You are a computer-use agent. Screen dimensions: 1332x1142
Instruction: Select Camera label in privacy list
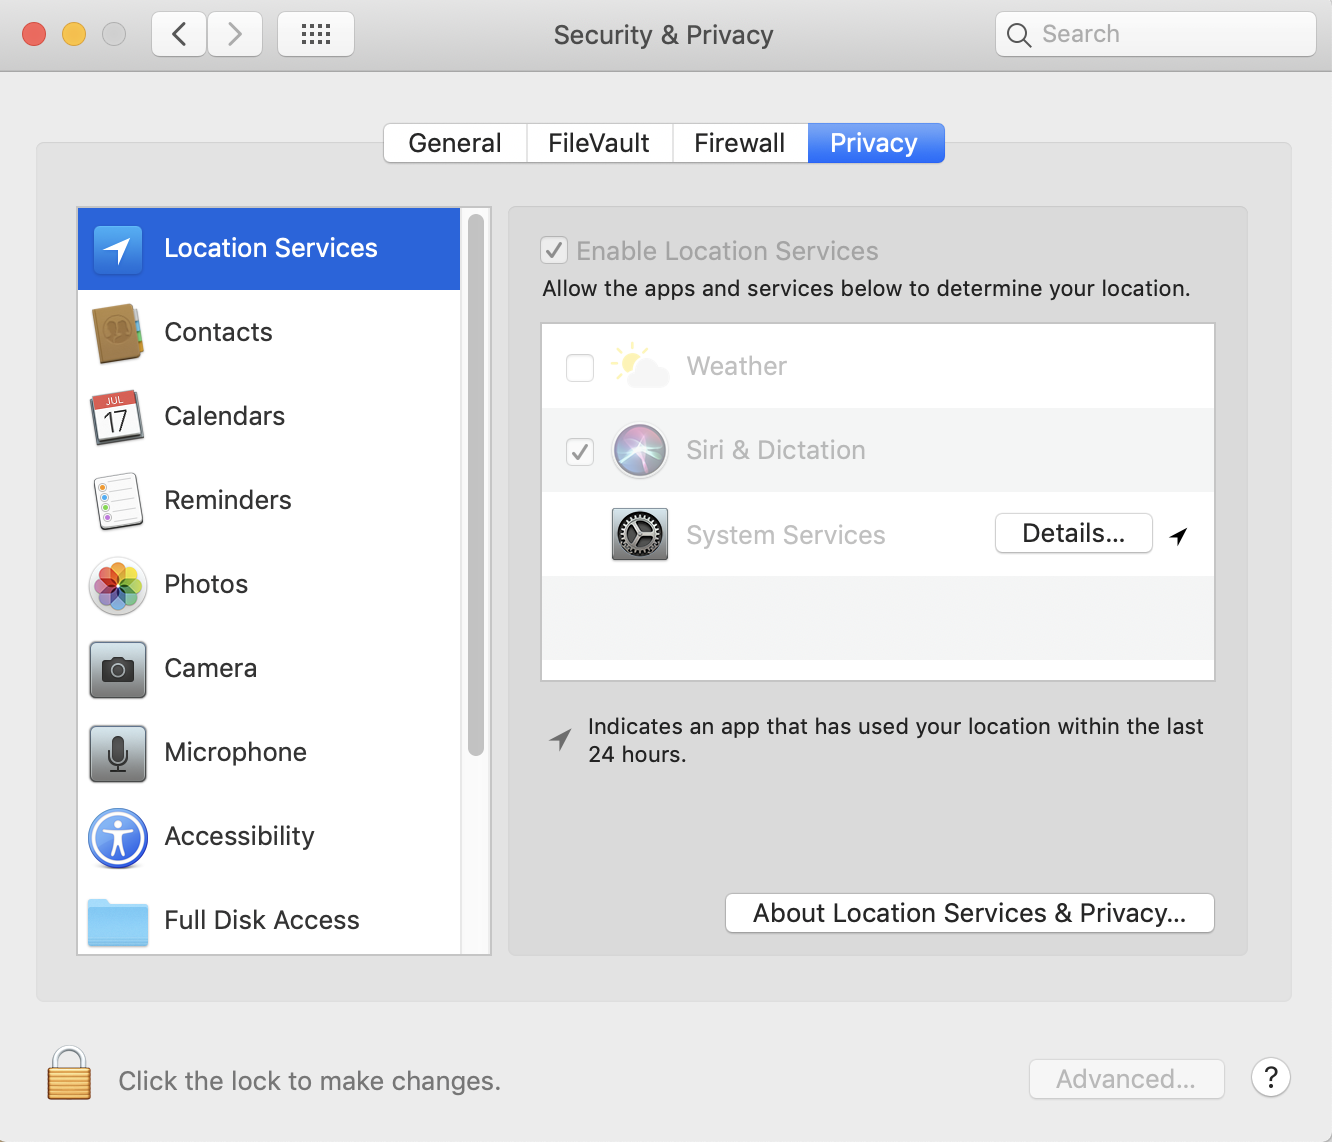point(211,668)
